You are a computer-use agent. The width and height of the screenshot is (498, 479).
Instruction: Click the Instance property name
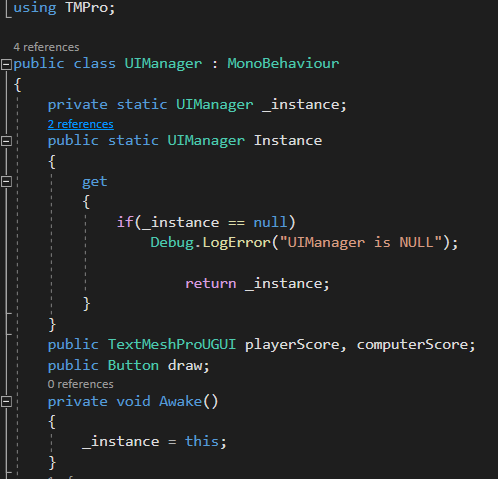tap(288, 140)
